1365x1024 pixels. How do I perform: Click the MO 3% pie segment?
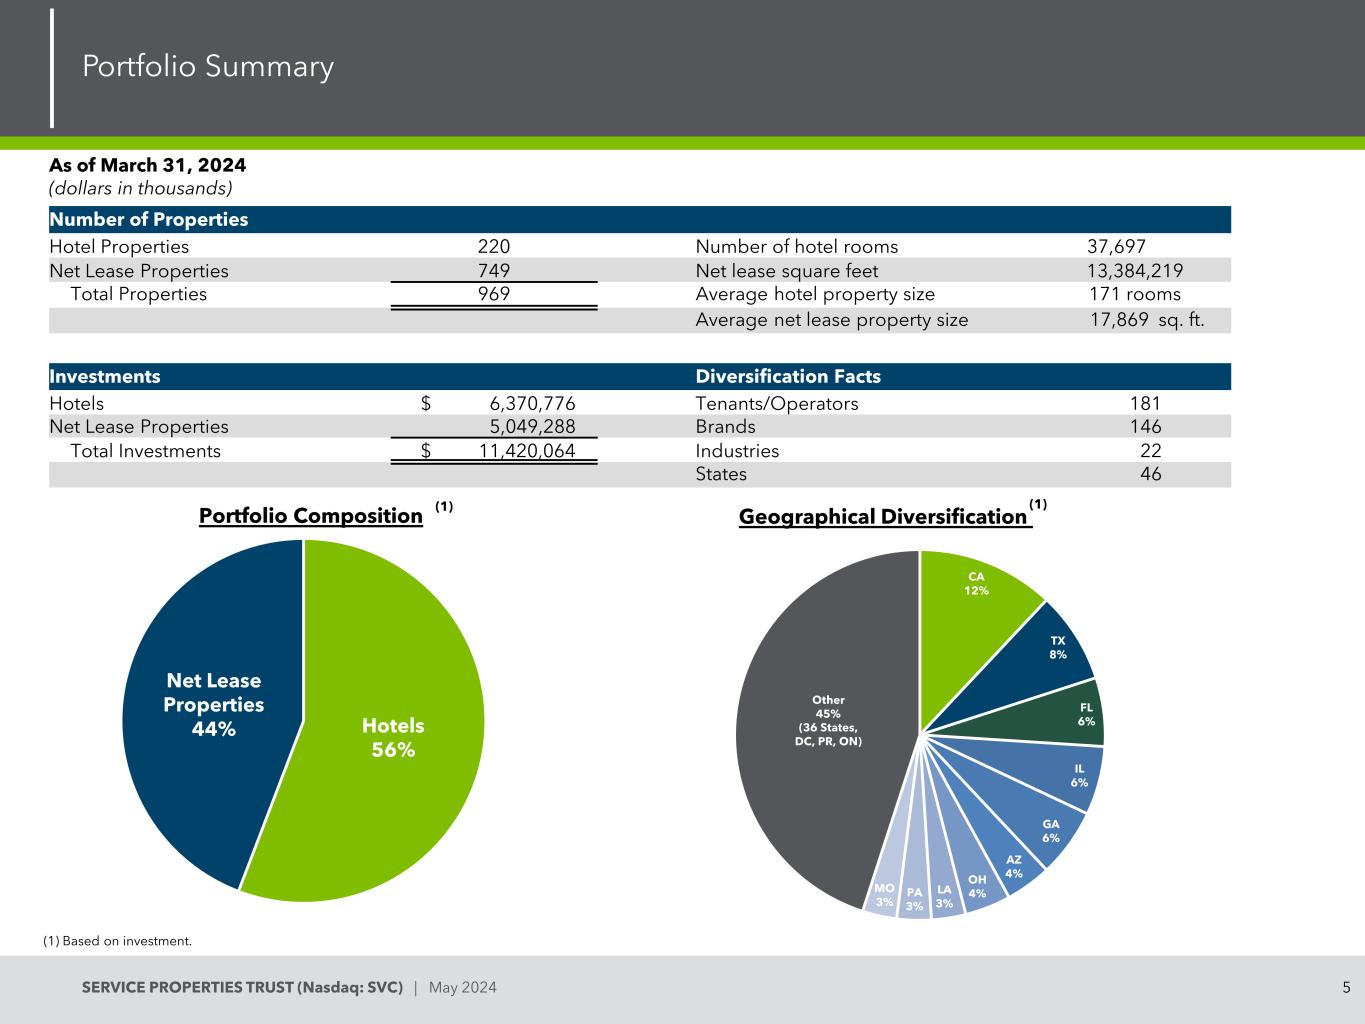(x=883, y=895)
